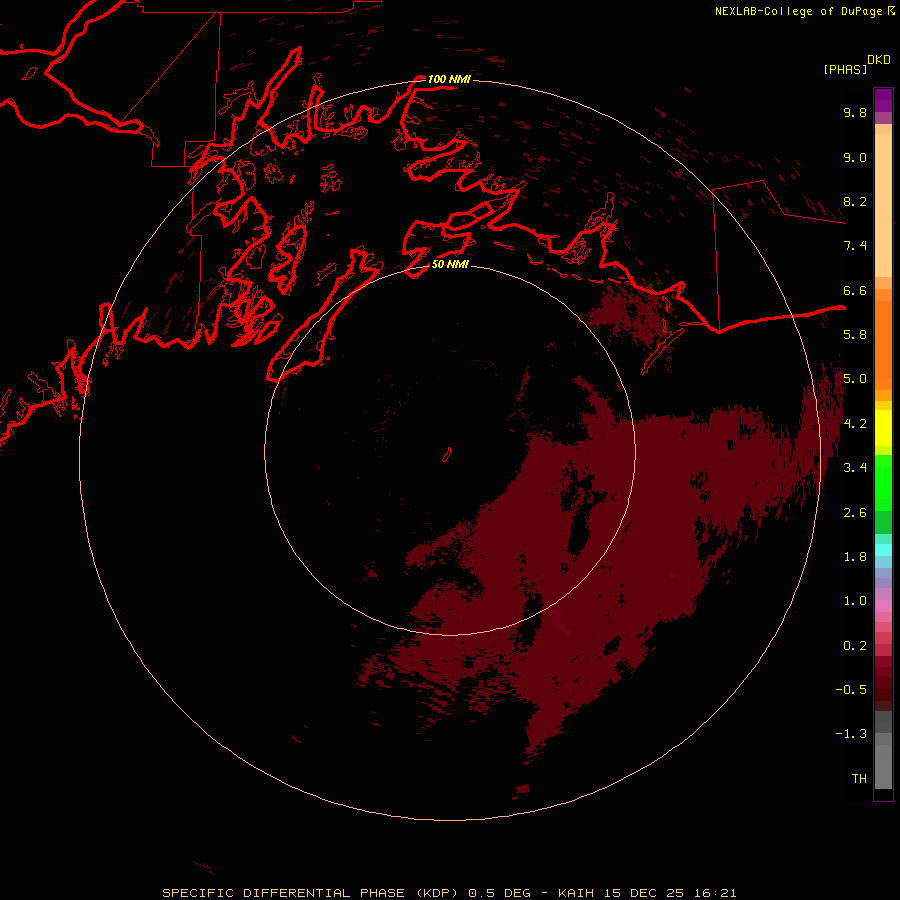Click the 1.0 scale value

855,601
